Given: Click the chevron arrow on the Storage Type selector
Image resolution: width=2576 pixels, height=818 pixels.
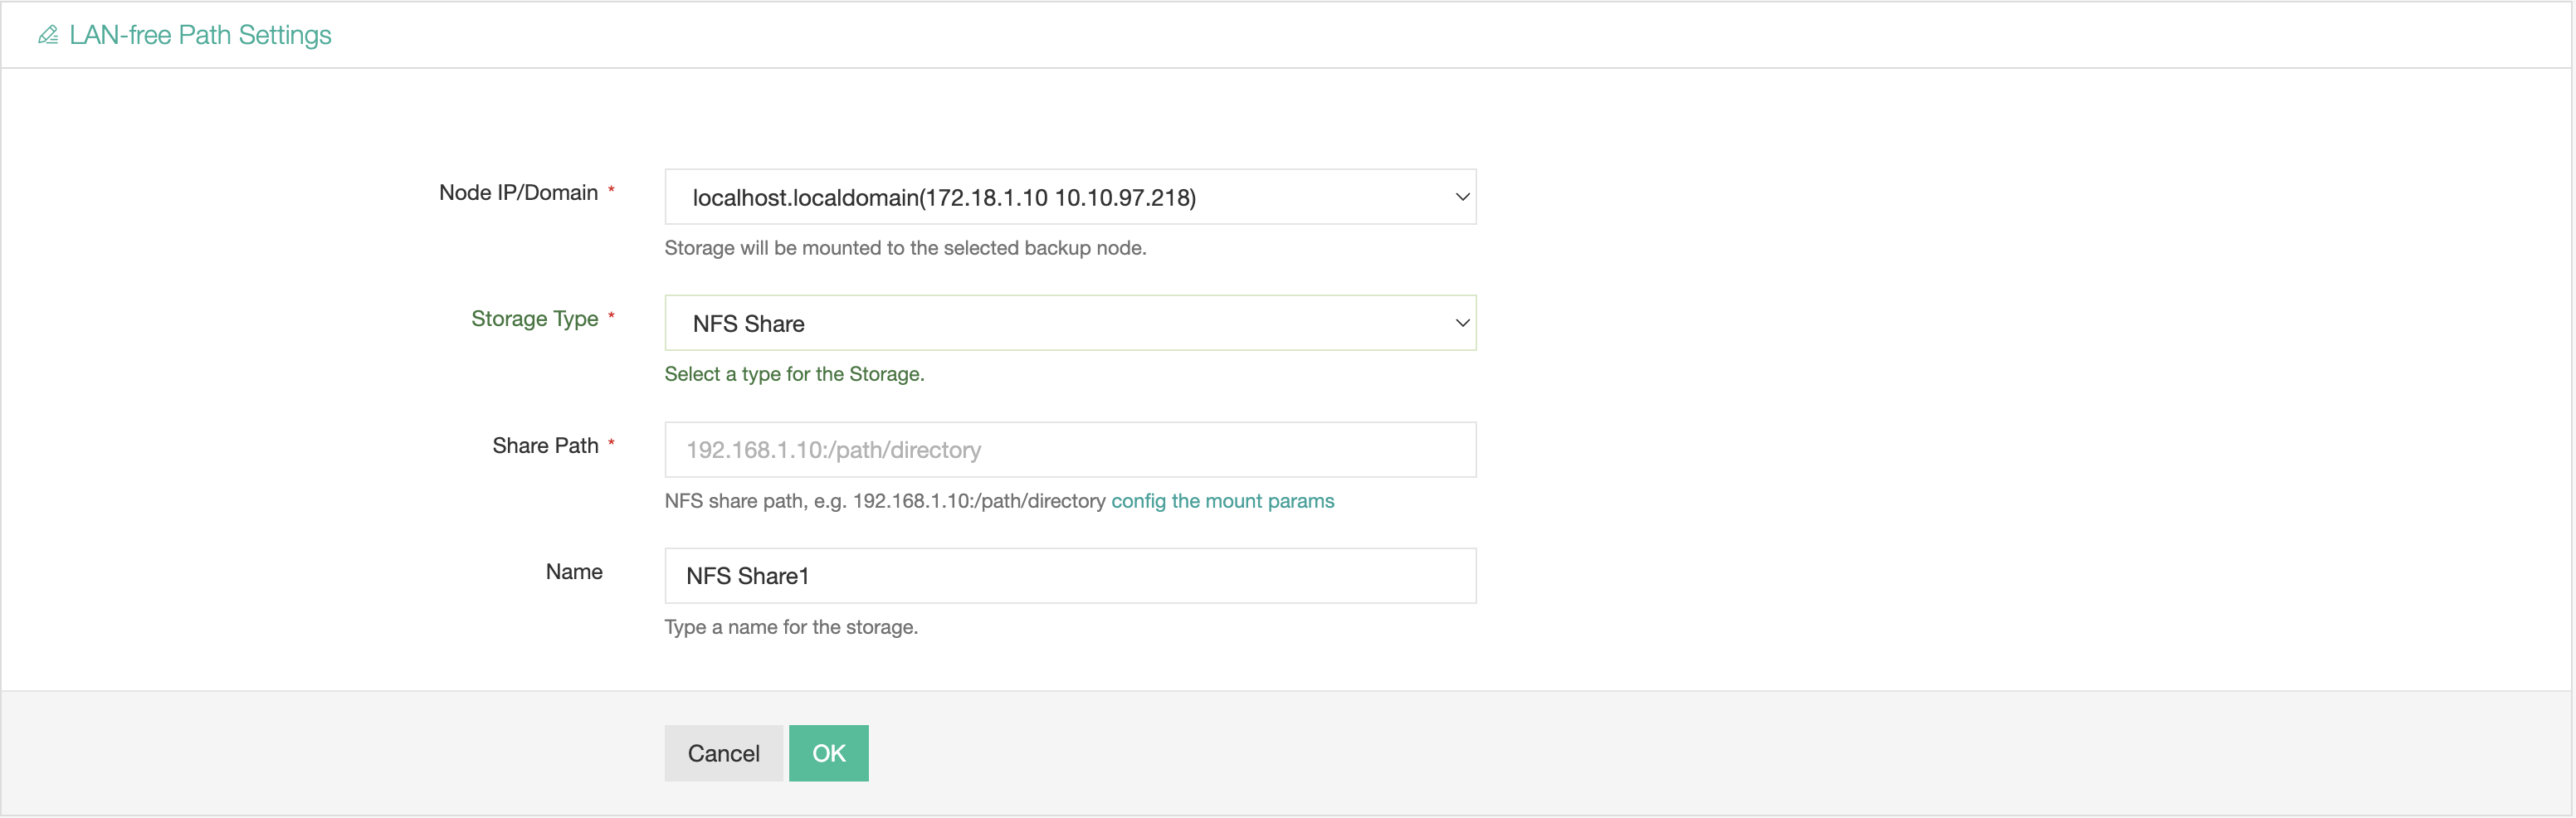Looking at the screenshot, I should [1461, 323].
